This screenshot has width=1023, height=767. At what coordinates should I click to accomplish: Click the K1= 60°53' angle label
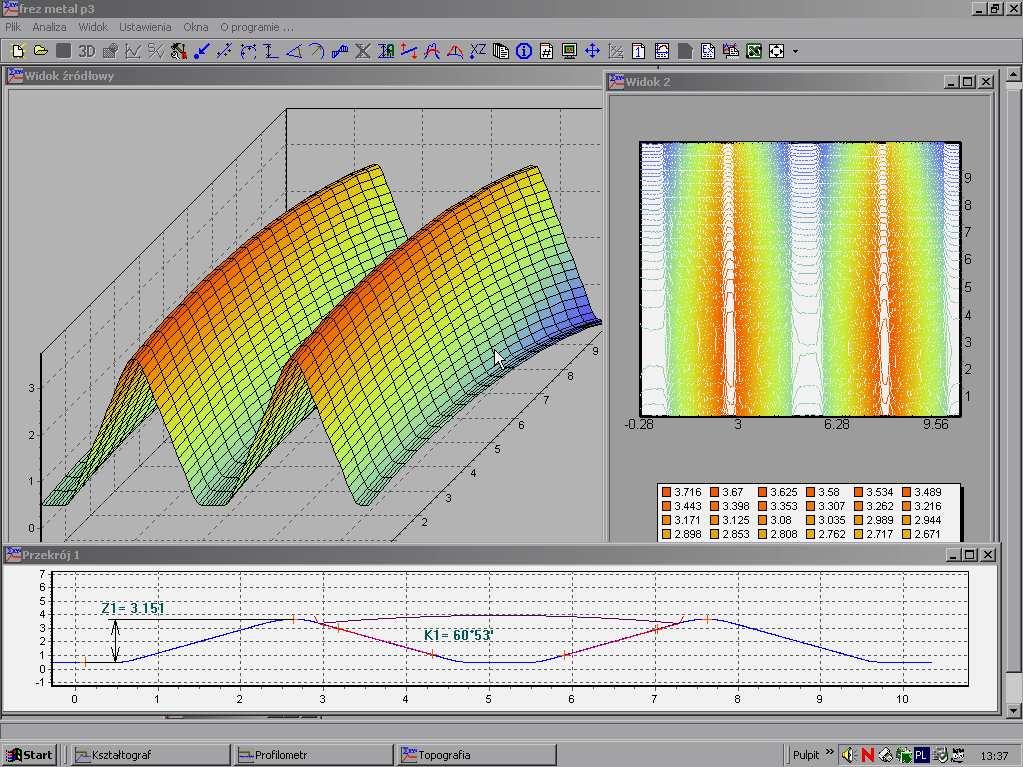[x=459, y=635]
